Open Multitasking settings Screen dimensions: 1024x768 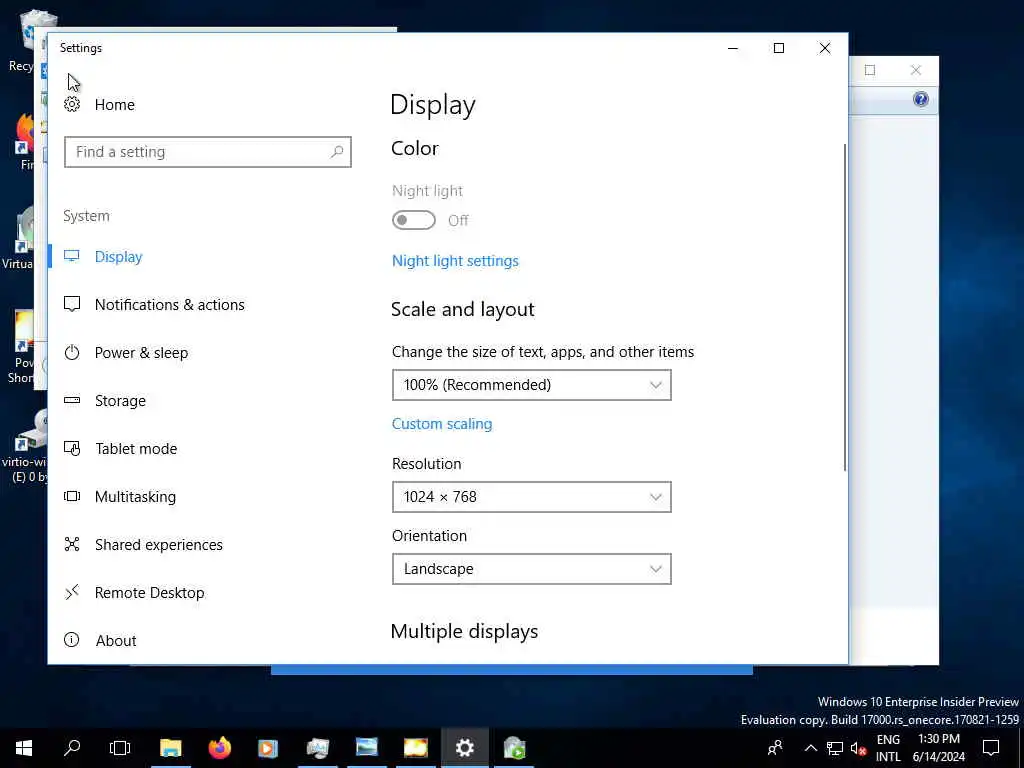135,496
